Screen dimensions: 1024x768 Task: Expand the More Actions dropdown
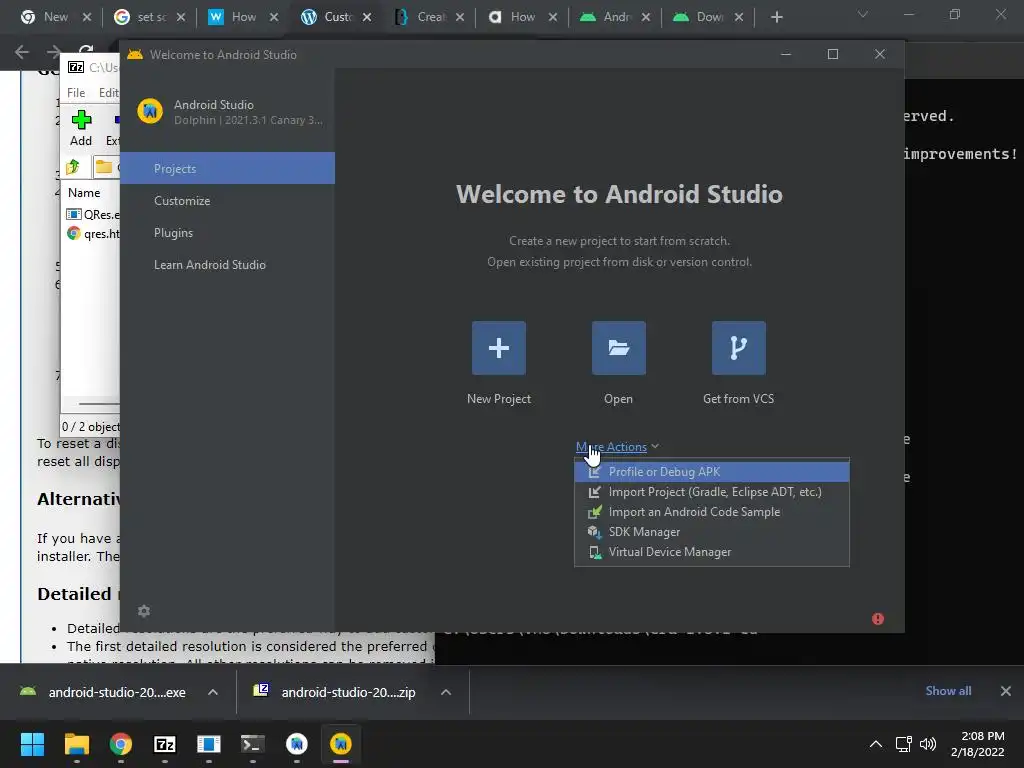pyautogui.click(x=618, y=447)
